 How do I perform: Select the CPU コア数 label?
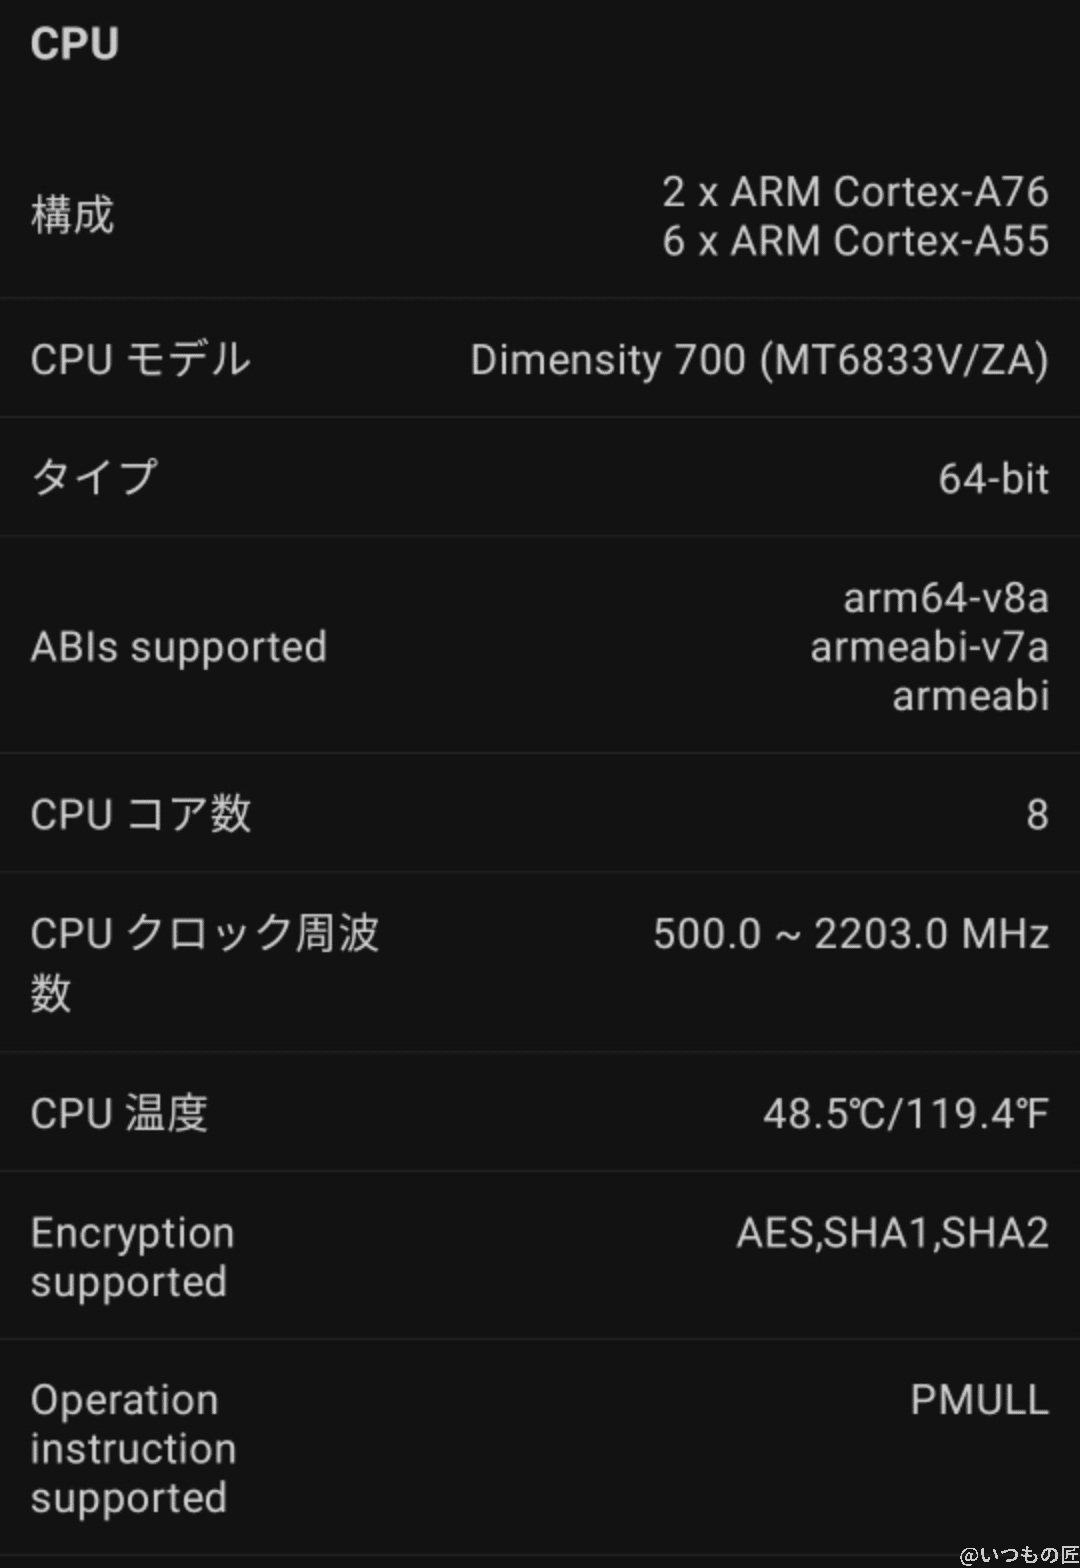tap(140, 814)
